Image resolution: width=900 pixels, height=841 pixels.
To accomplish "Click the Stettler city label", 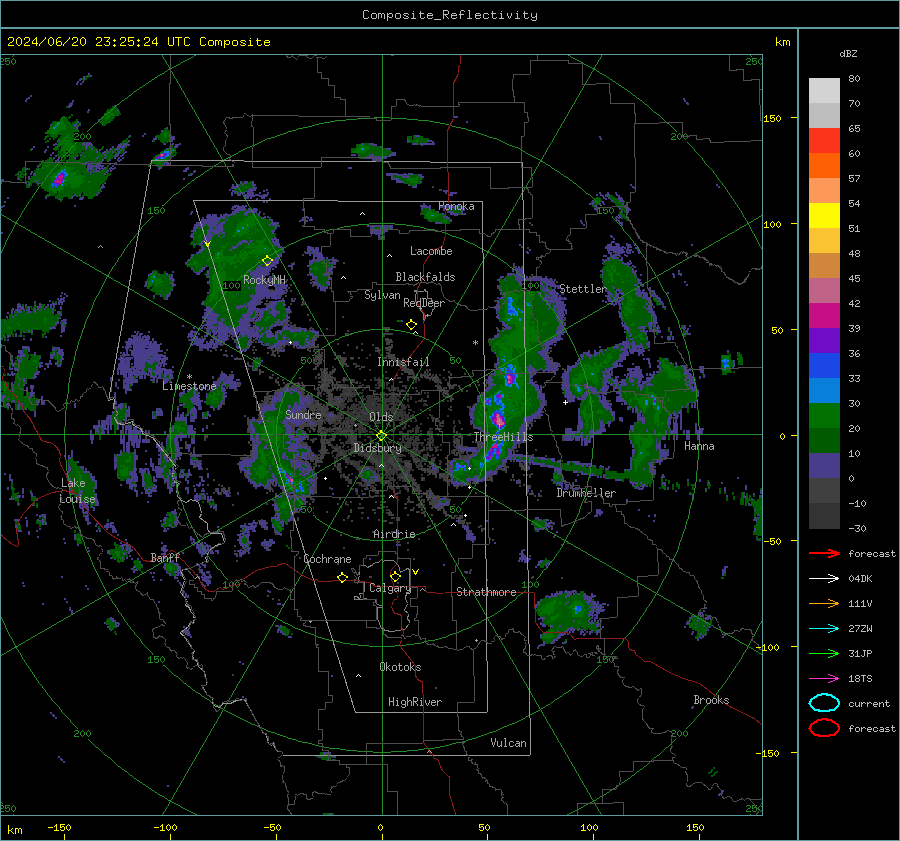I will (583, 289).
